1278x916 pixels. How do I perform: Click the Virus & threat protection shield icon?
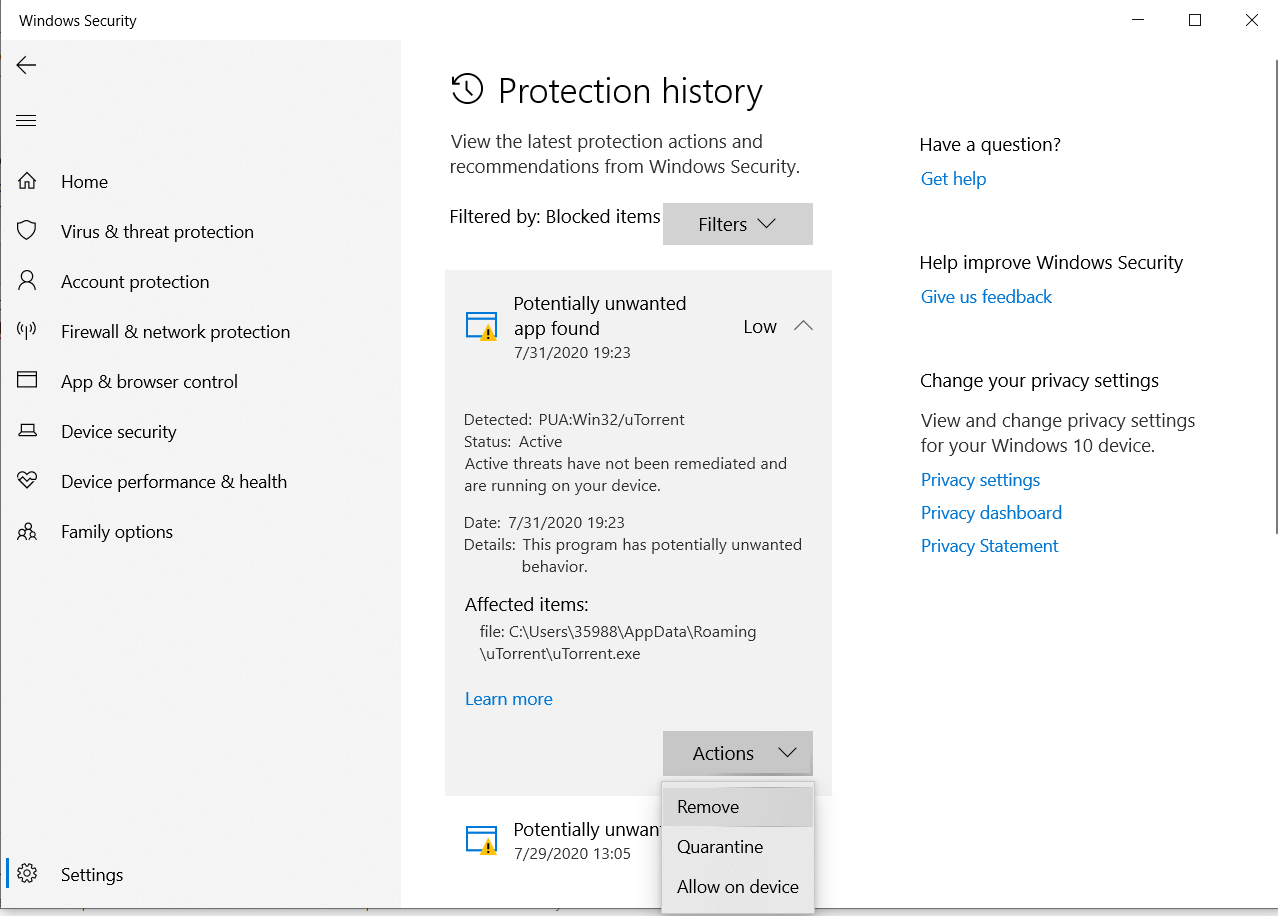[27, 231]
